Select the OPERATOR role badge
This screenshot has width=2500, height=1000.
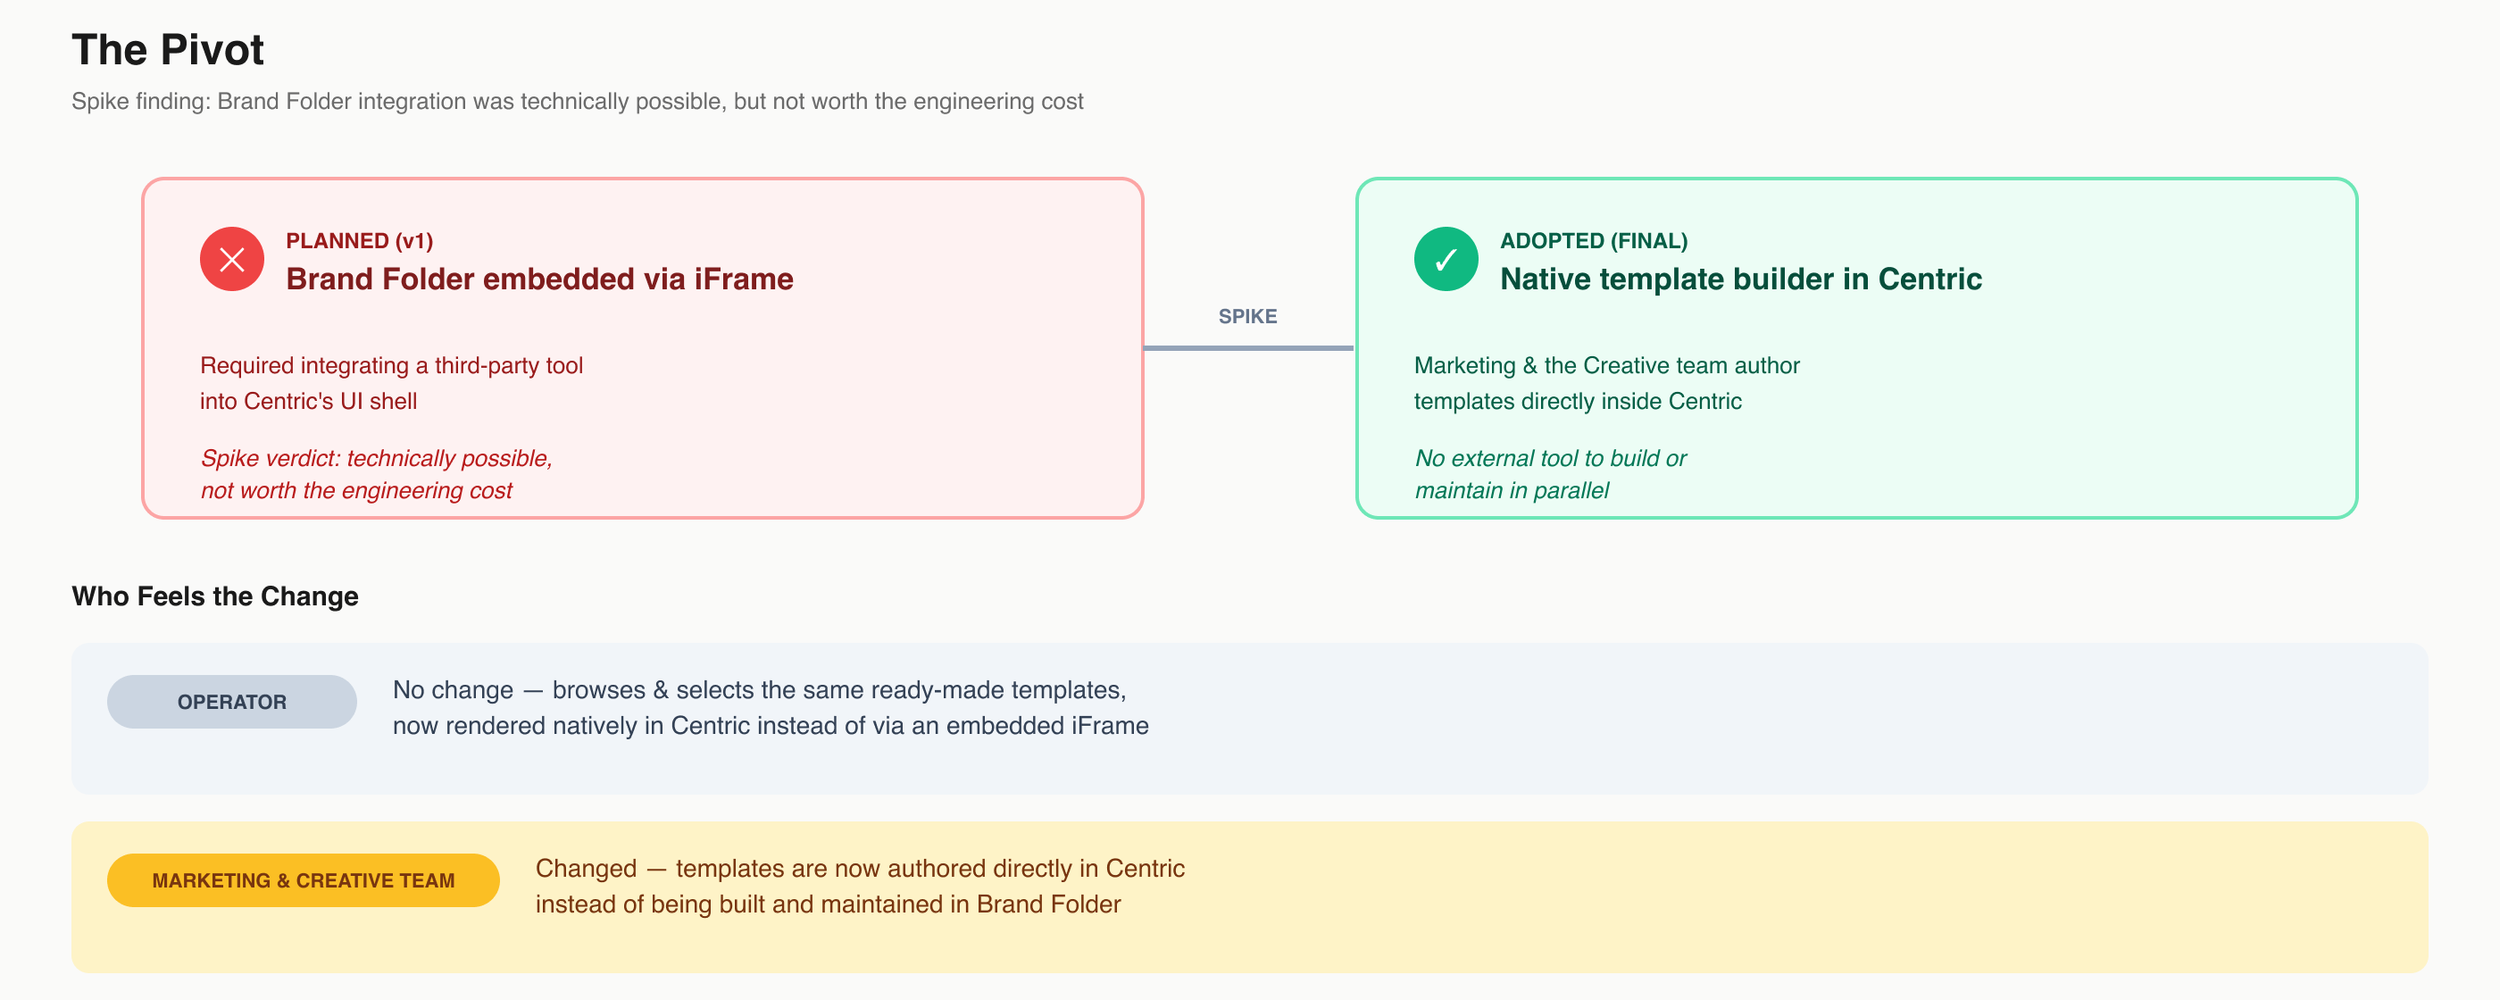[x=232, y=702]
